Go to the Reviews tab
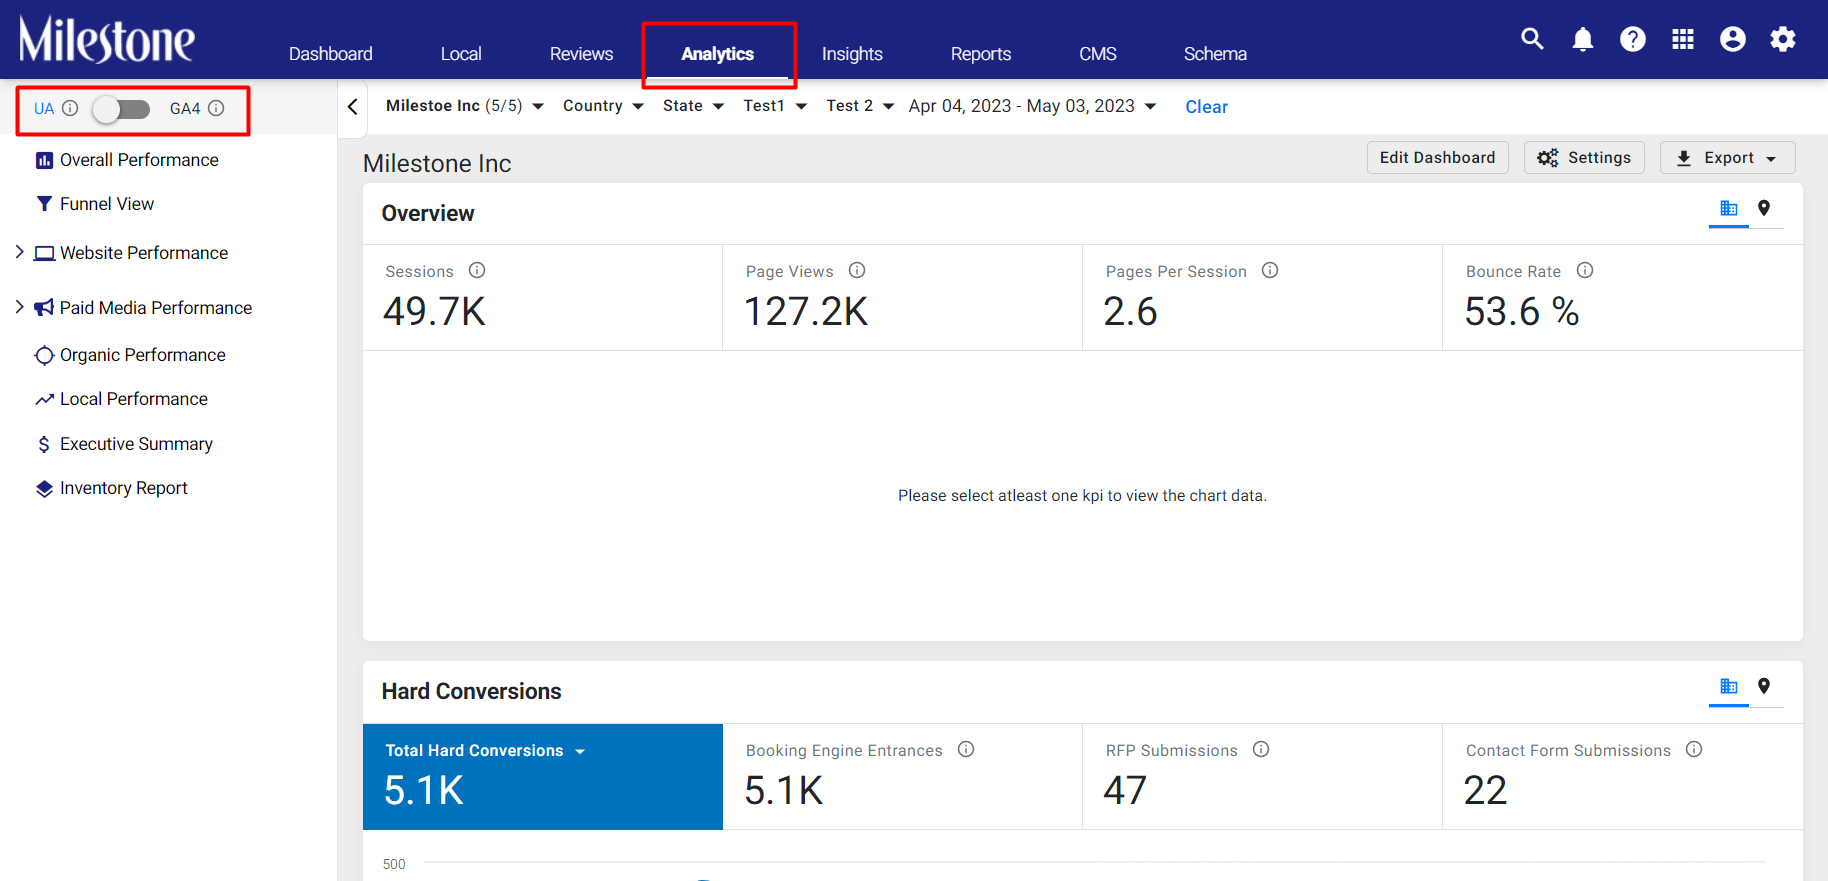The image size is (1828, 881). tap(581, 54)
